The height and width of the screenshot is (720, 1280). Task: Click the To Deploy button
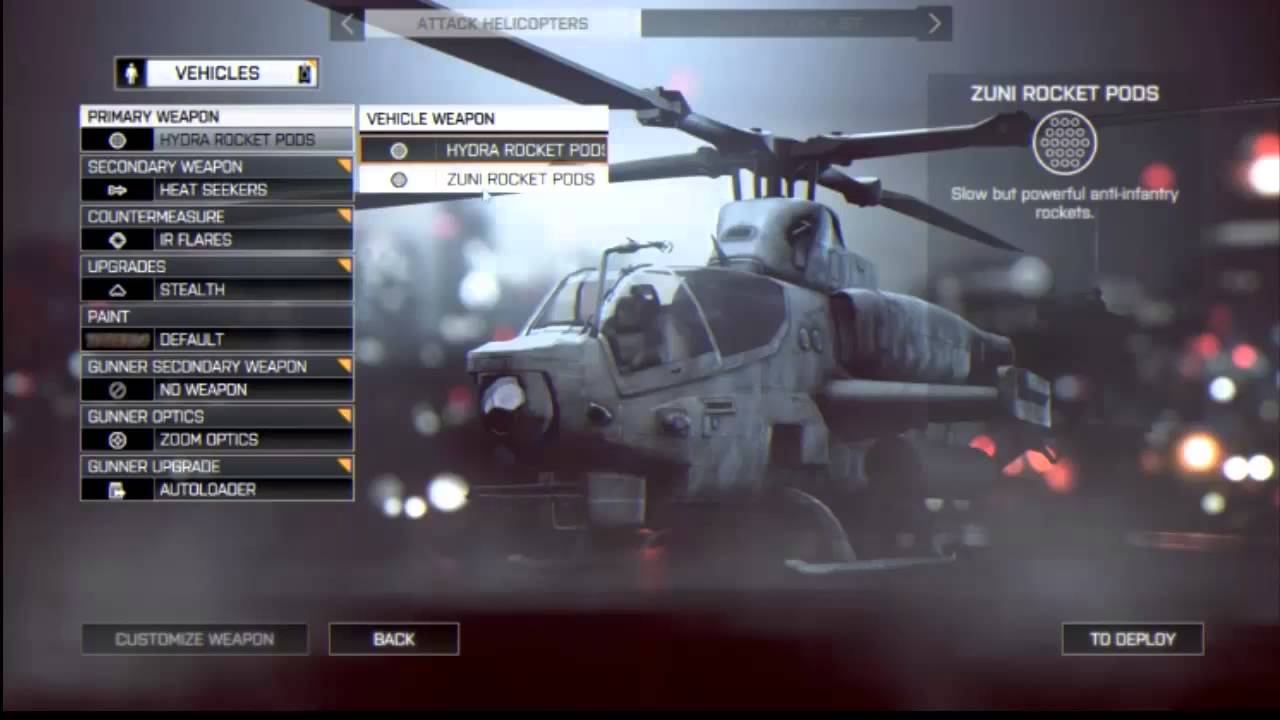click(1133, 639)
